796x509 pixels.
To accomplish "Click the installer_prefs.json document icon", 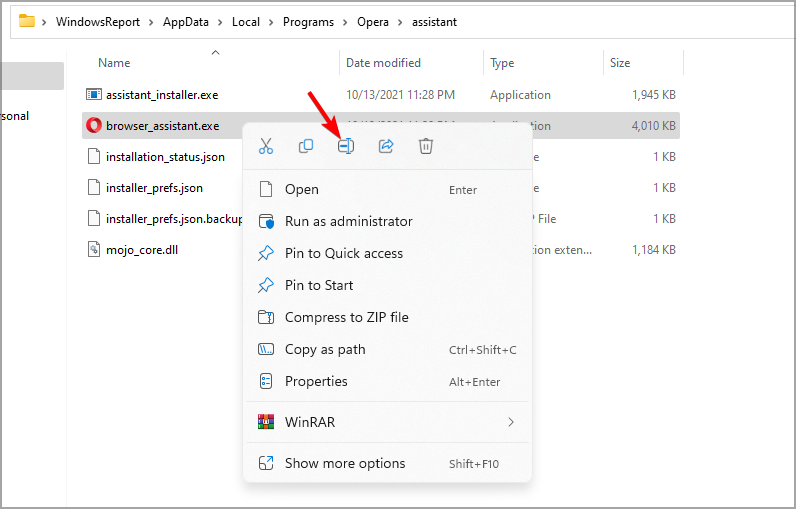I will point(94,187).
